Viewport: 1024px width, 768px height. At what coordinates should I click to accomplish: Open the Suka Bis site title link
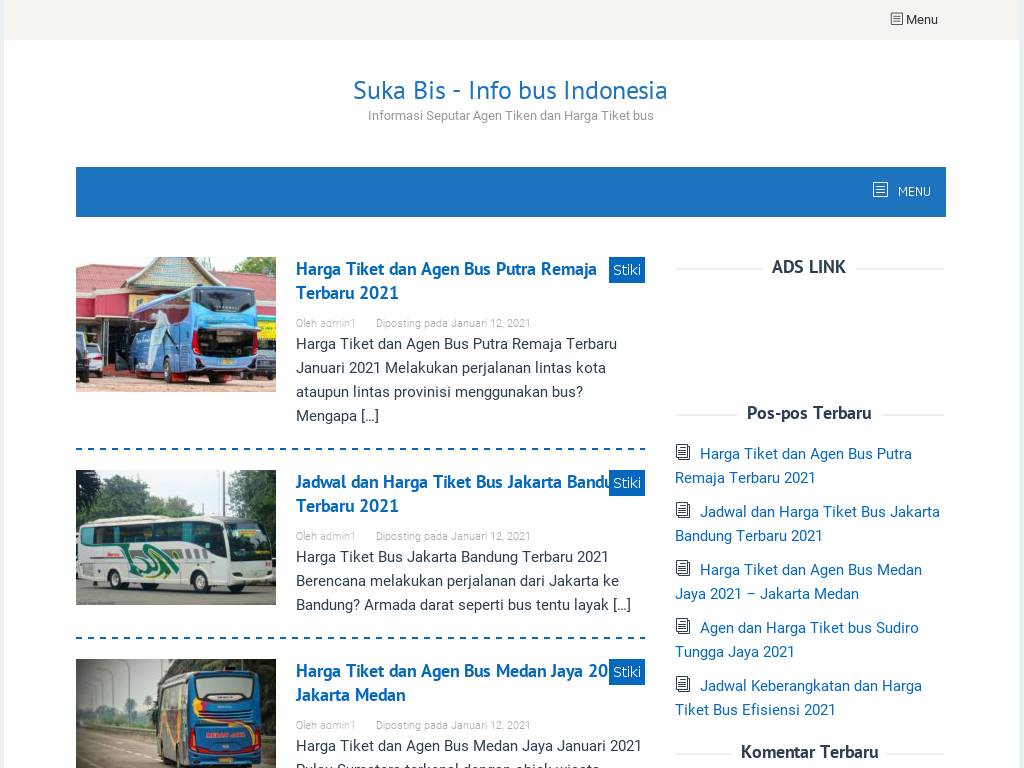[510, 90]
